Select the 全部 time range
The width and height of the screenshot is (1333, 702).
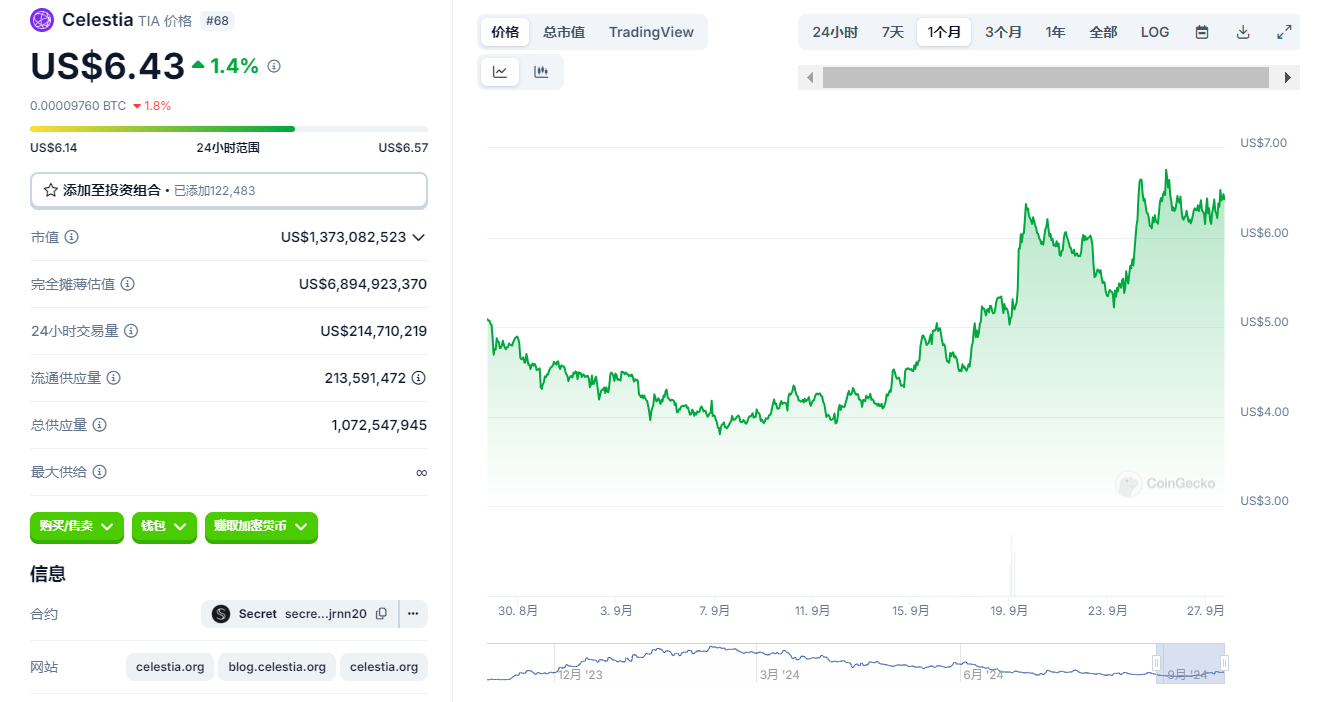coord(1103,32)
